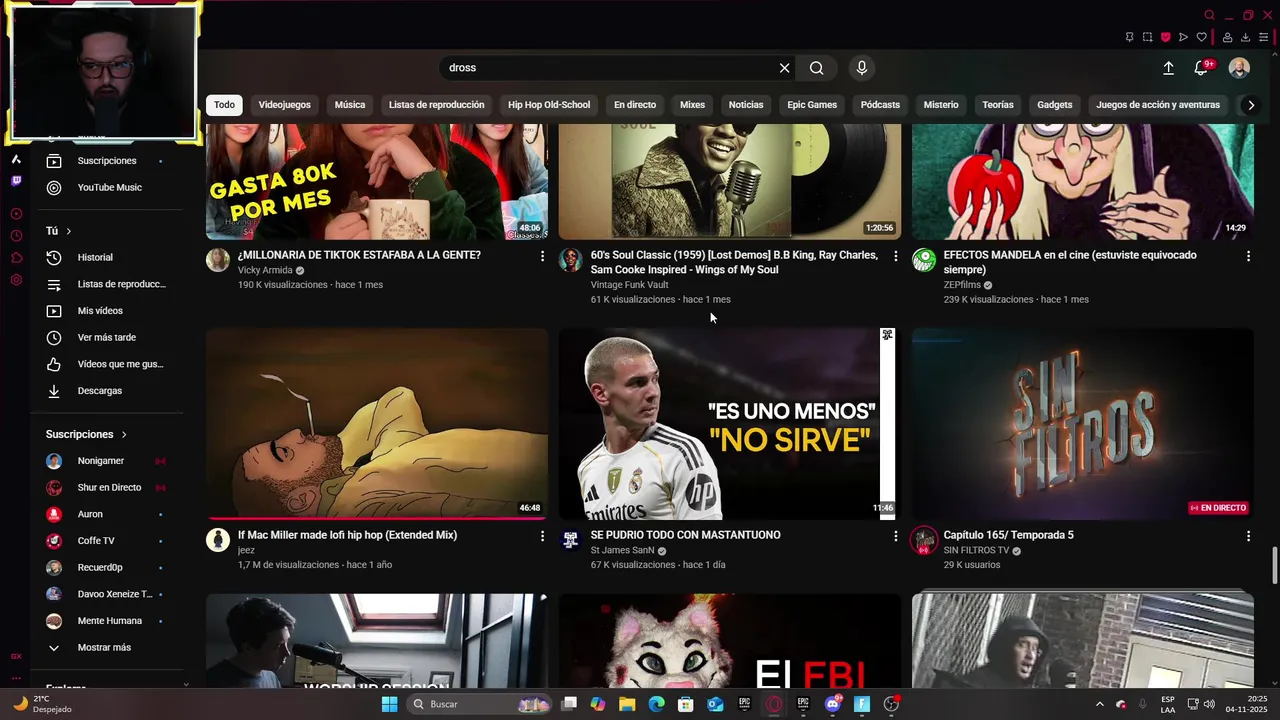The height and width of the screenshot is (720, 1280).
Task: Play the ES UNO MENOS NO SIRVE thumbnail
Action: click(x=730, y=424)
